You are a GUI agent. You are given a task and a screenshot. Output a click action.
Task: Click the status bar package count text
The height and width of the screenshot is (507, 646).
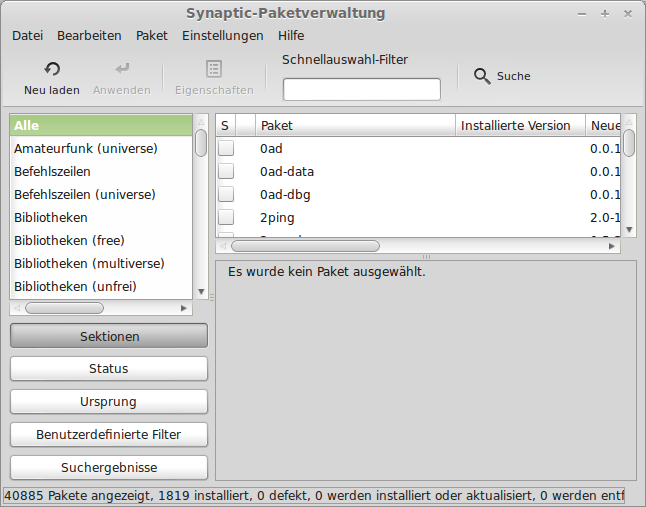point(314,495)
